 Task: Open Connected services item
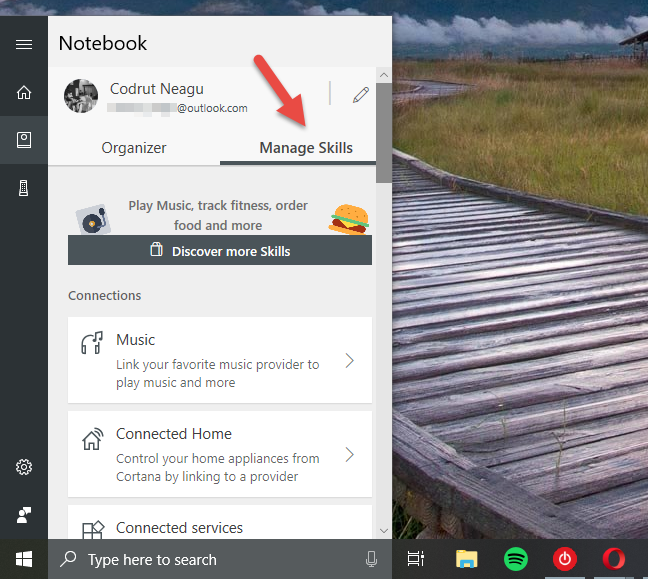(x=220, y=522)
